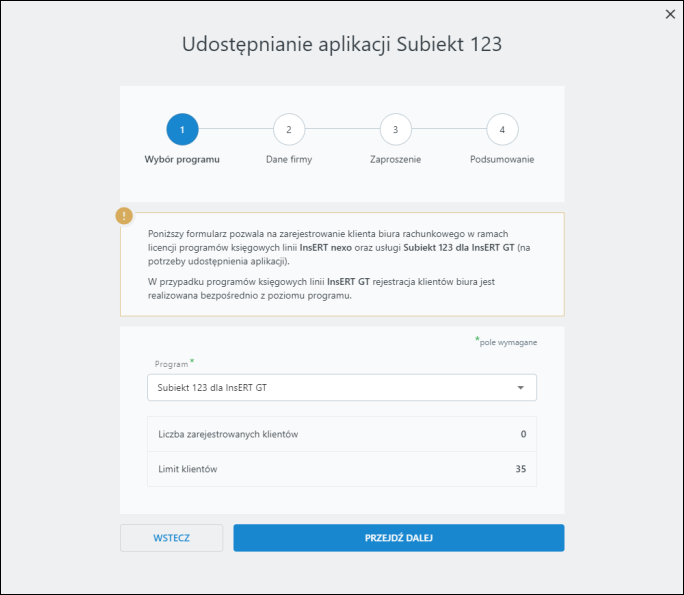
Task: Click the yellow exclamation warning icon
Action: (x=124, y=215)
